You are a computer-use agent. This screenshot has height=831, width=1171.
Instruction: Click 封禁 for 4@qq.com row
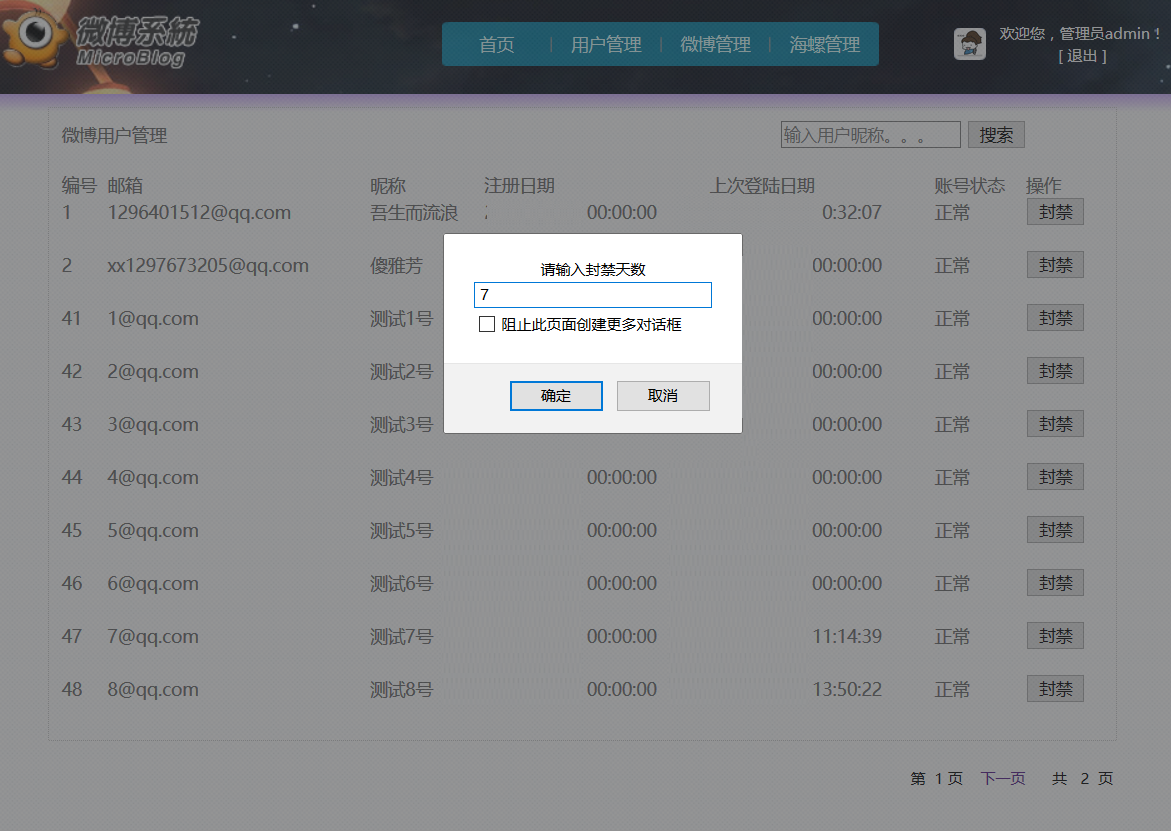pos(1055,477)
